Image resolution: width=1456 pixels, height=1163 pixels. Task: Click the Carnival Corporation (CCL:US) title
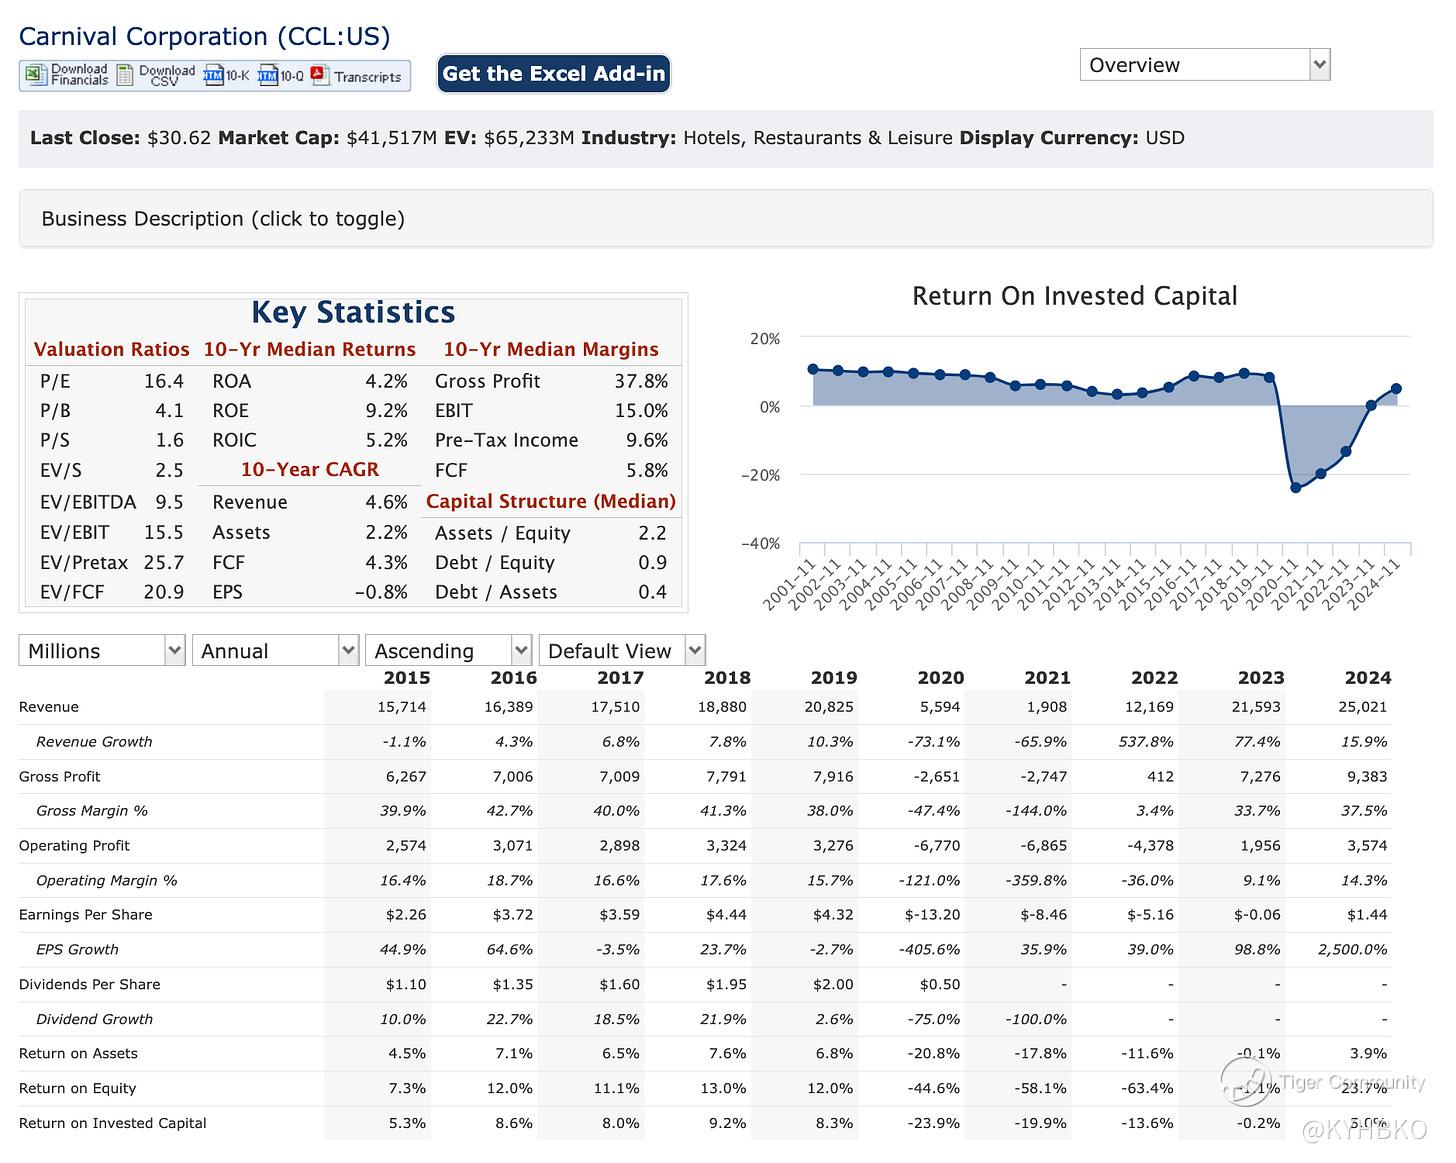click(x=204, y=37)
